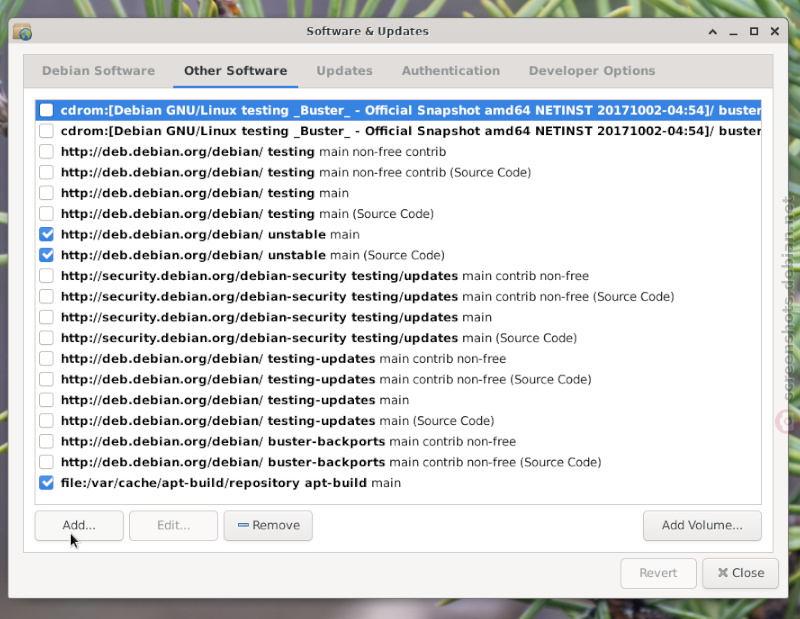This screenshot has width=800, height=619.
Task: Select the Other Software tab
Action: (x=236, y=71)
